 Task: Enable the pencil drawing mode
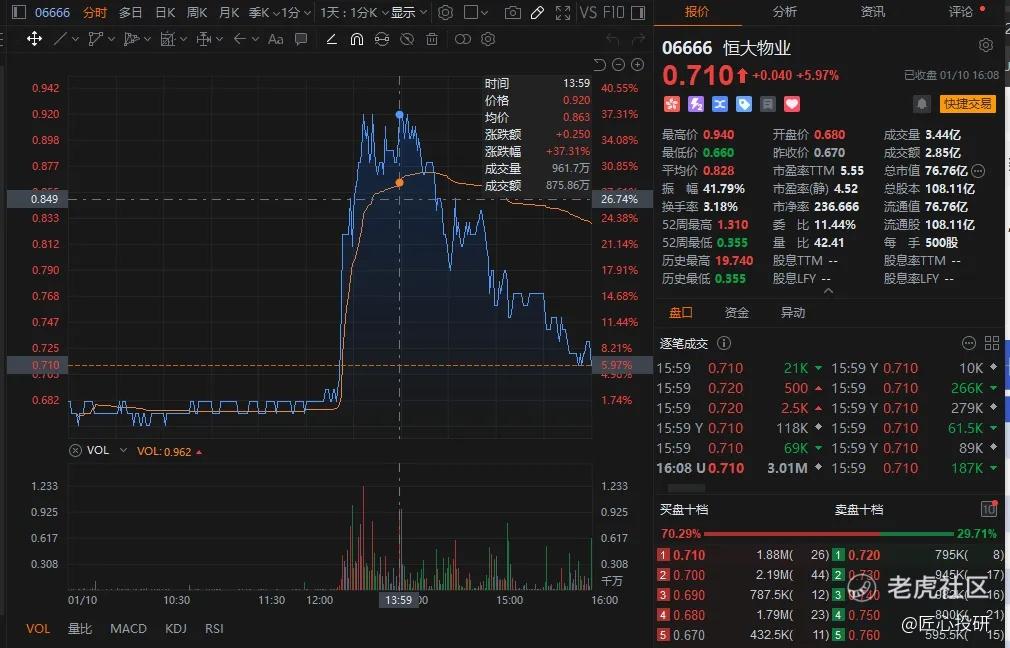(537, 13)
